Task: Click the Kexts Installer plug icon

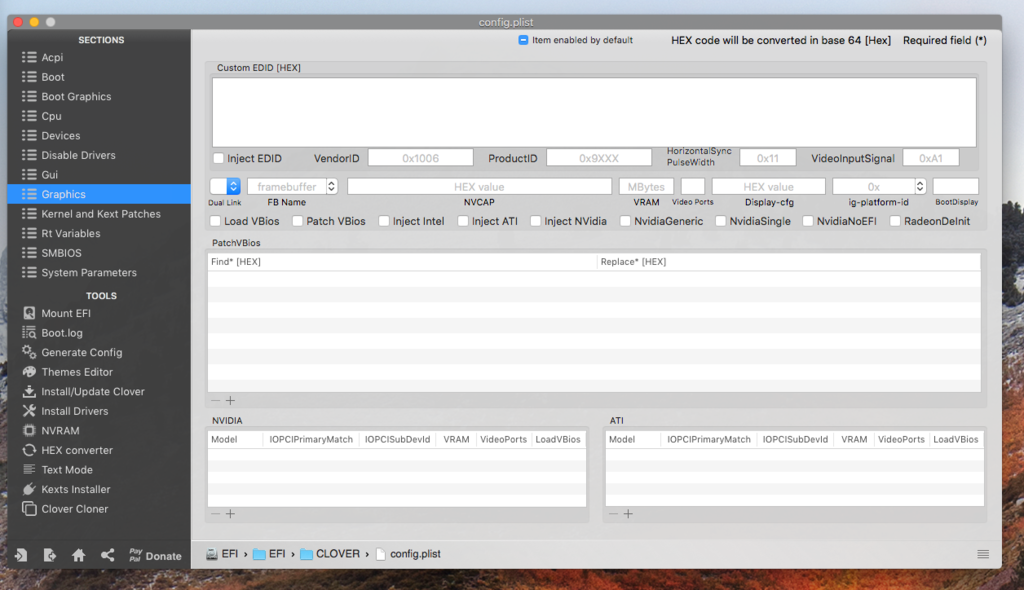Action: click(29, 489)
